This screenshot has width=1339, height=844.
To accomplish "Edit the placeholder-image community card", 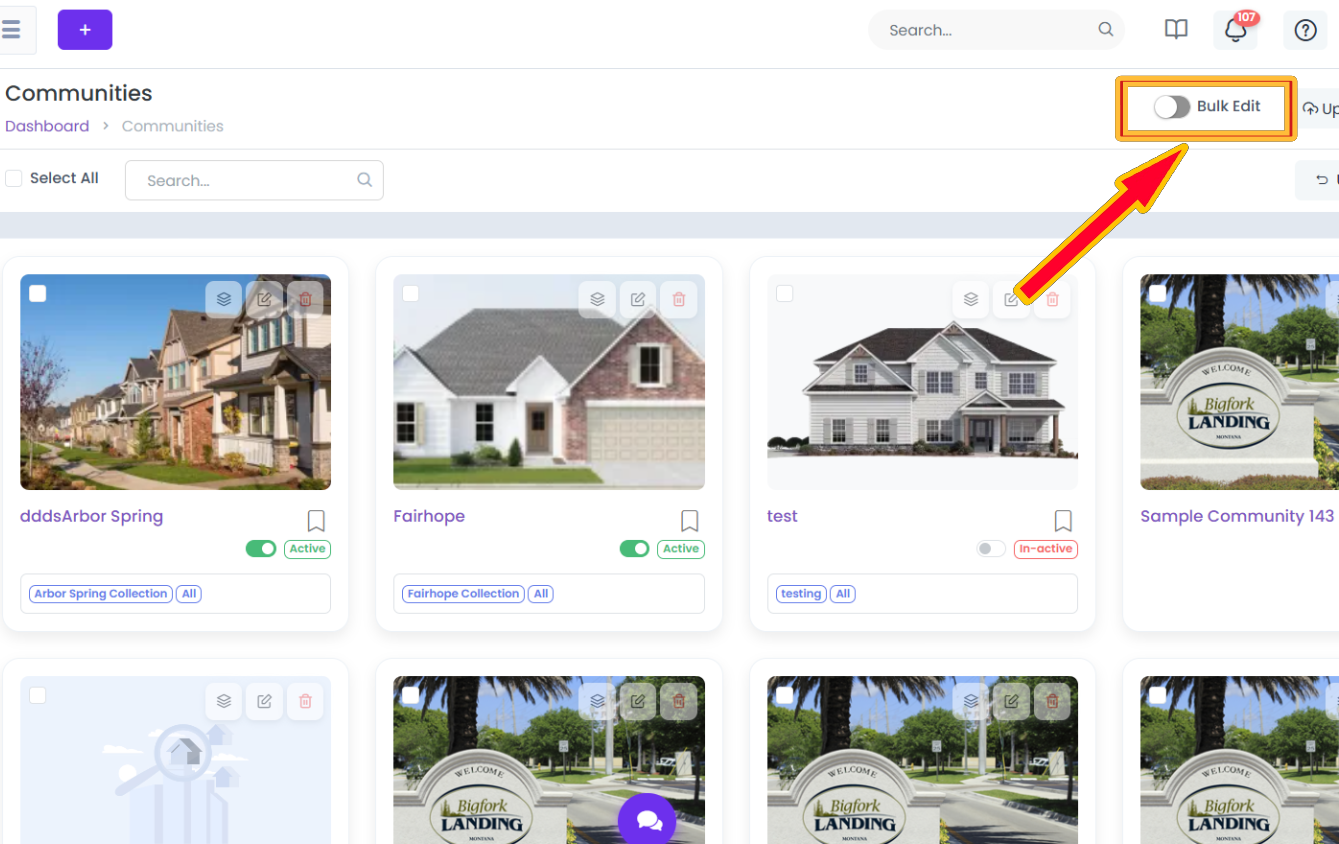I will pyautogui.click(x=264, y=701).
